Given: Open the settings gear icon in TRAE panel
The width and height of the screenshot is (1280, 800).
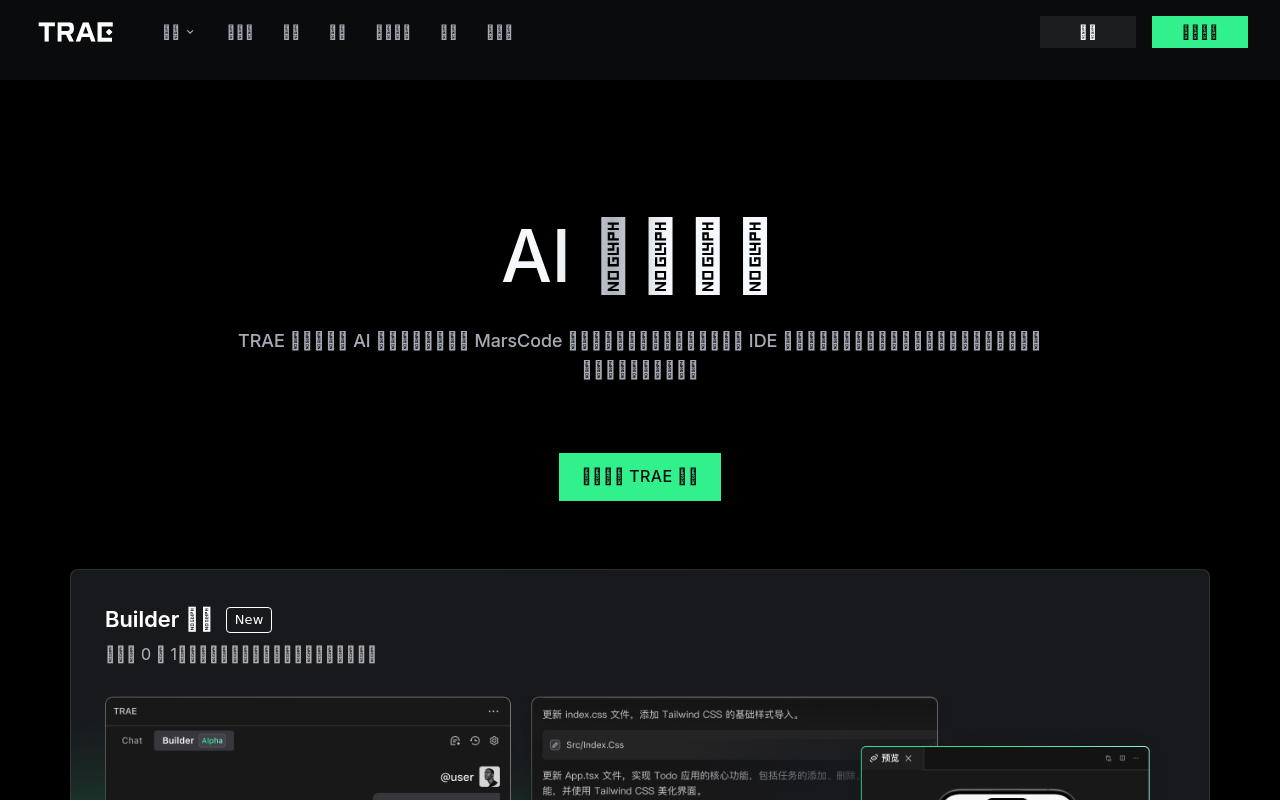Looking at the screenshot, I should 494,741.
